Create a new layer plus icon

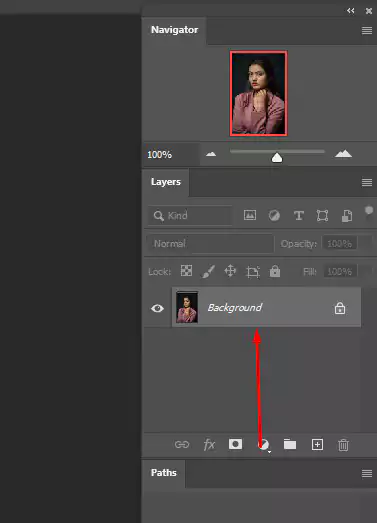pos(317,444)
